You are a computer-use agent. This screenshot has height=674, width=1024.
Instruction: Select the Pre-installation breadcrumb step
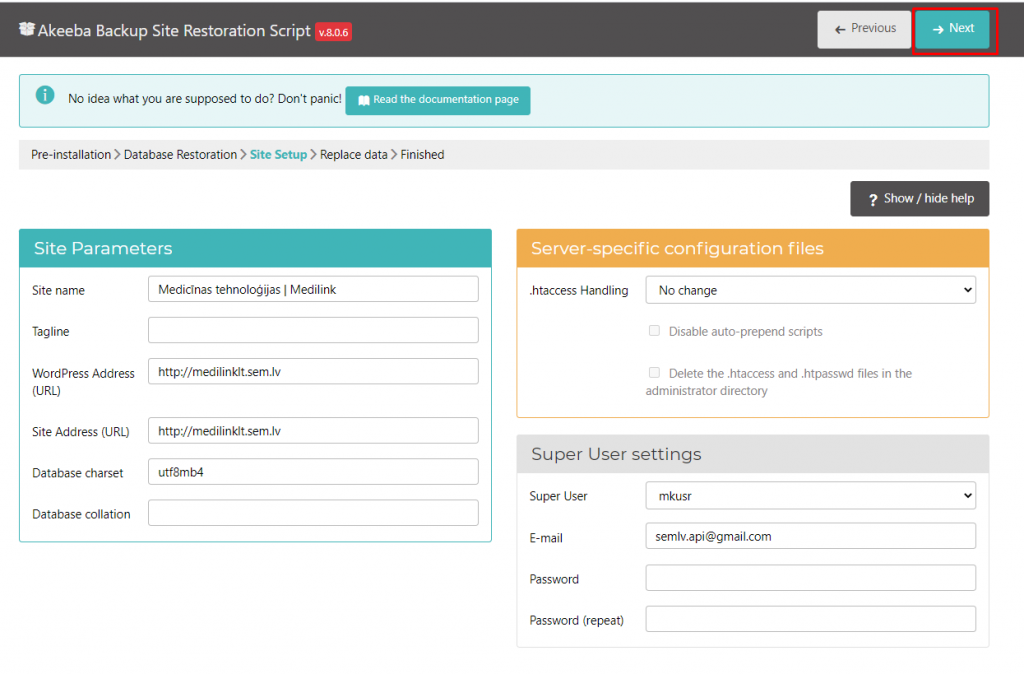point(71,155)
